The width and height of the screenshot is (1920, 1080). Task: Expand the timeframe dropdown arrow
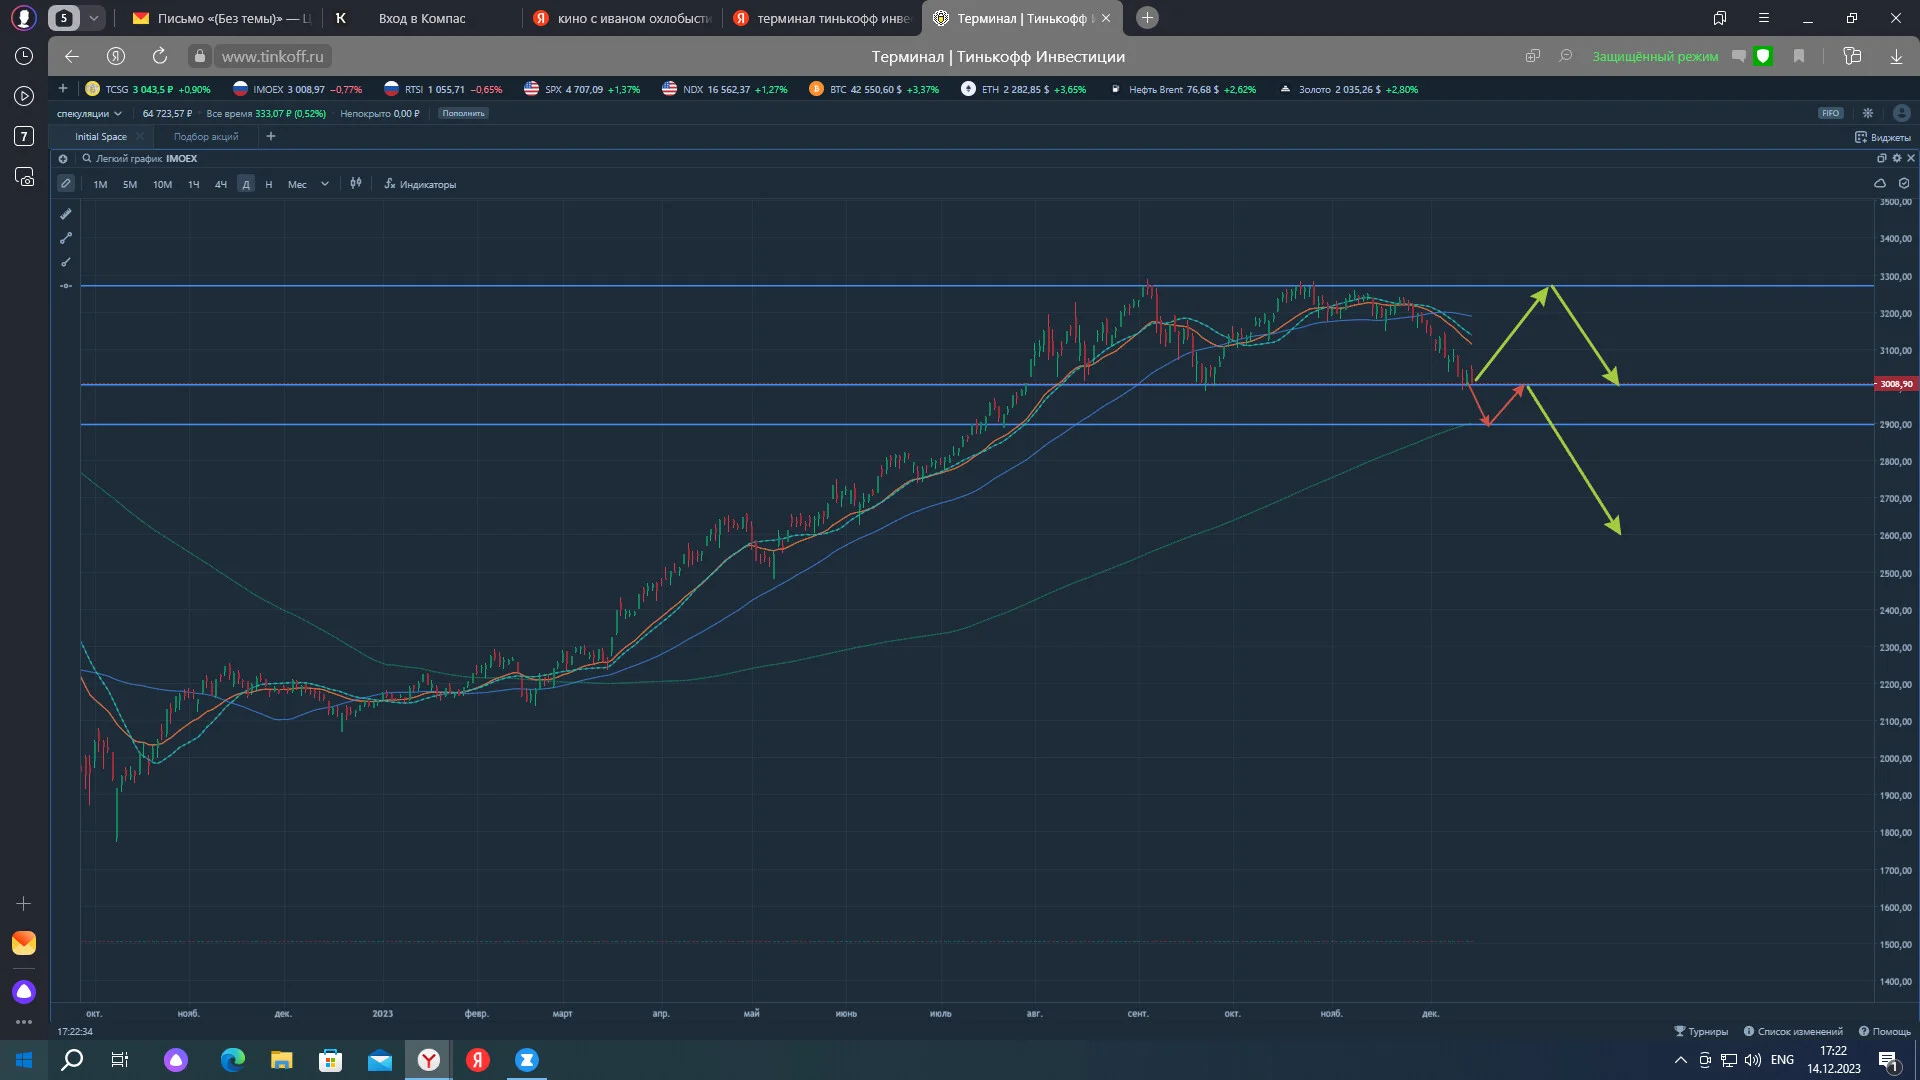(x=325, y=184)
